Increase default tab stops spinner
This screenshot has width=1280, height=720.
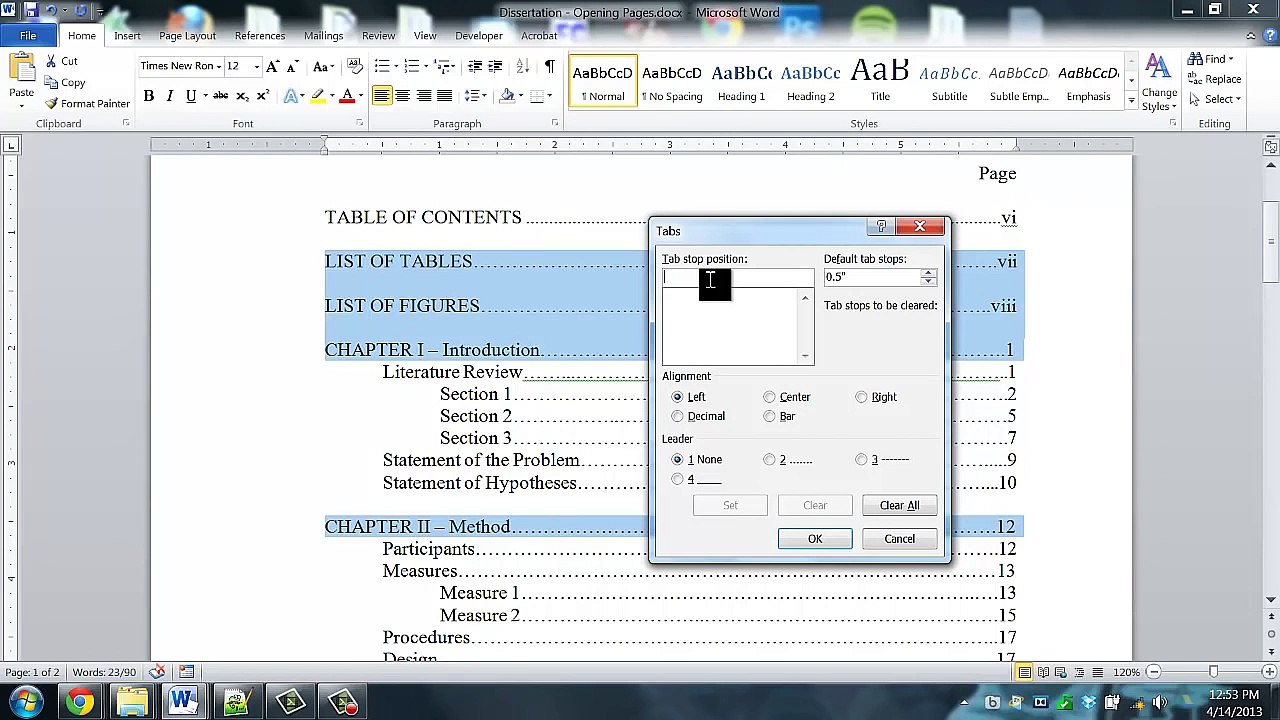pos(929,273)
